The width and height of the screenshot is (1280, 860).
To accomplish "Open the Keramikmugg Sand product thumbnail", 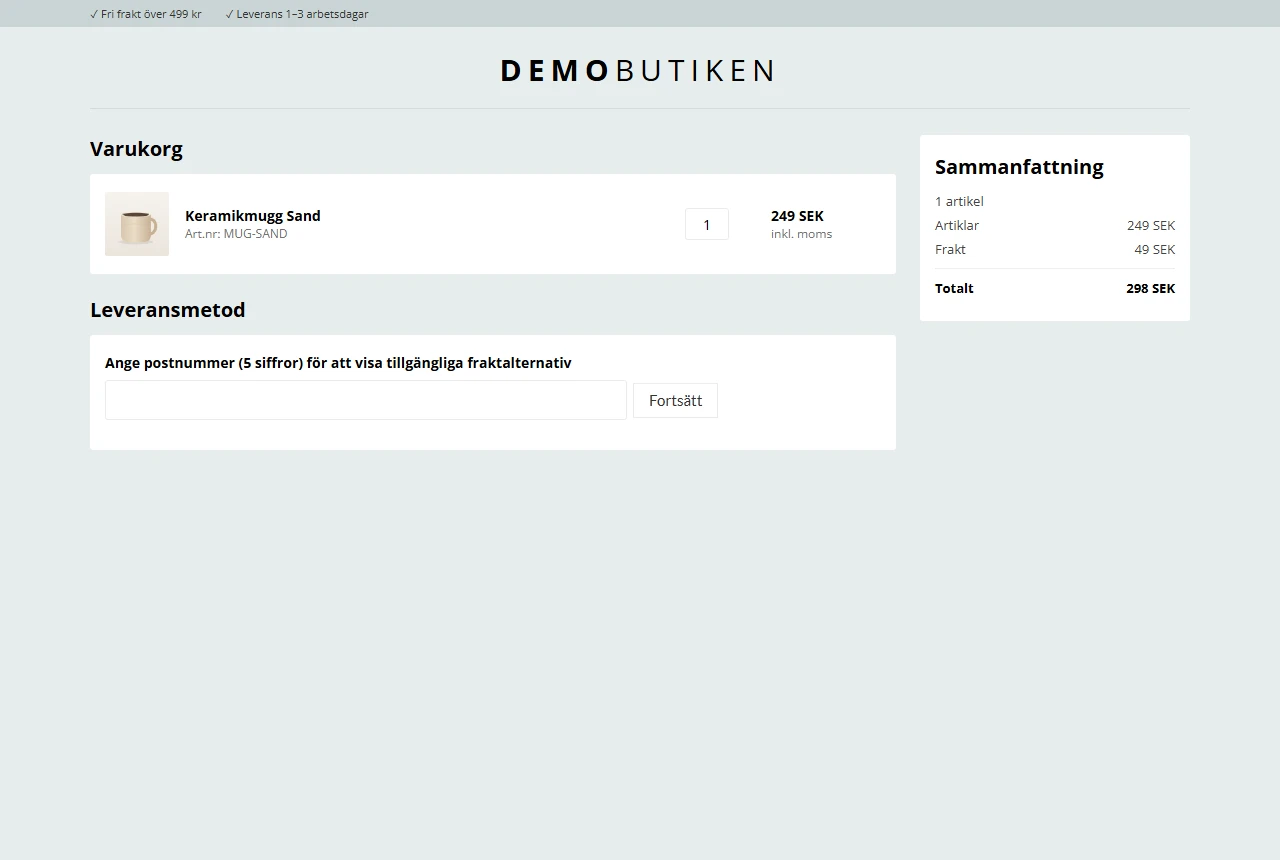I will [137, 224].
